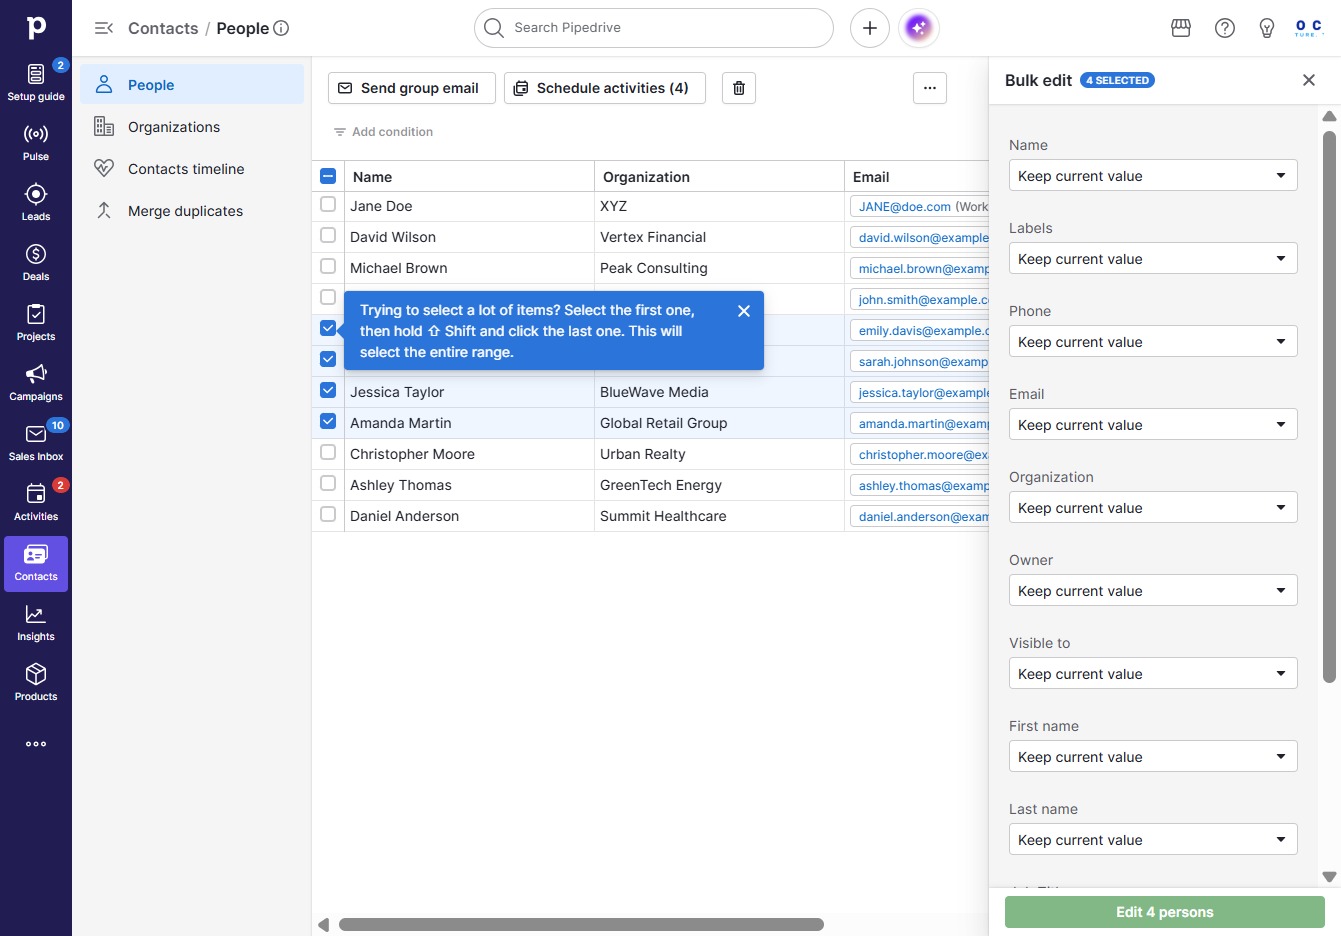Screen dimensions: 1341x936
Task: Go to Leads section
Action: (x=36, y=202)
